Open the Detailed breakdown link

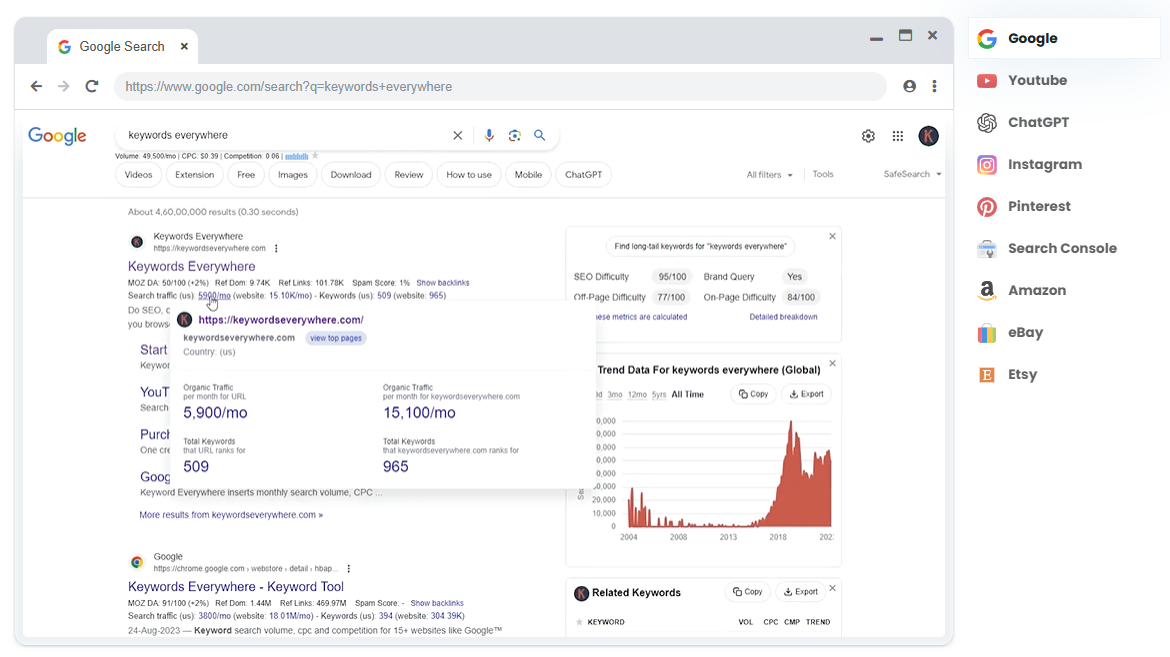[783, 317]
